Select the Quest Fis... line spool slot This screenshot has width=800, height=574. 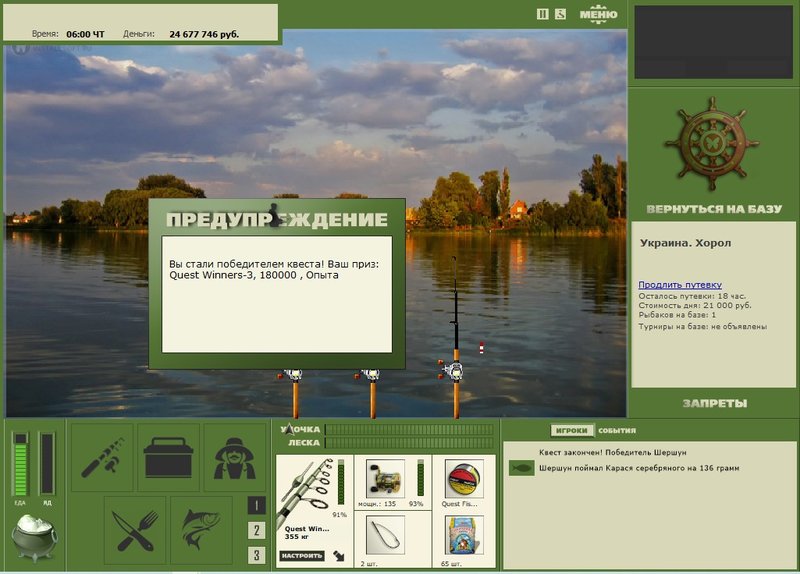463,482
